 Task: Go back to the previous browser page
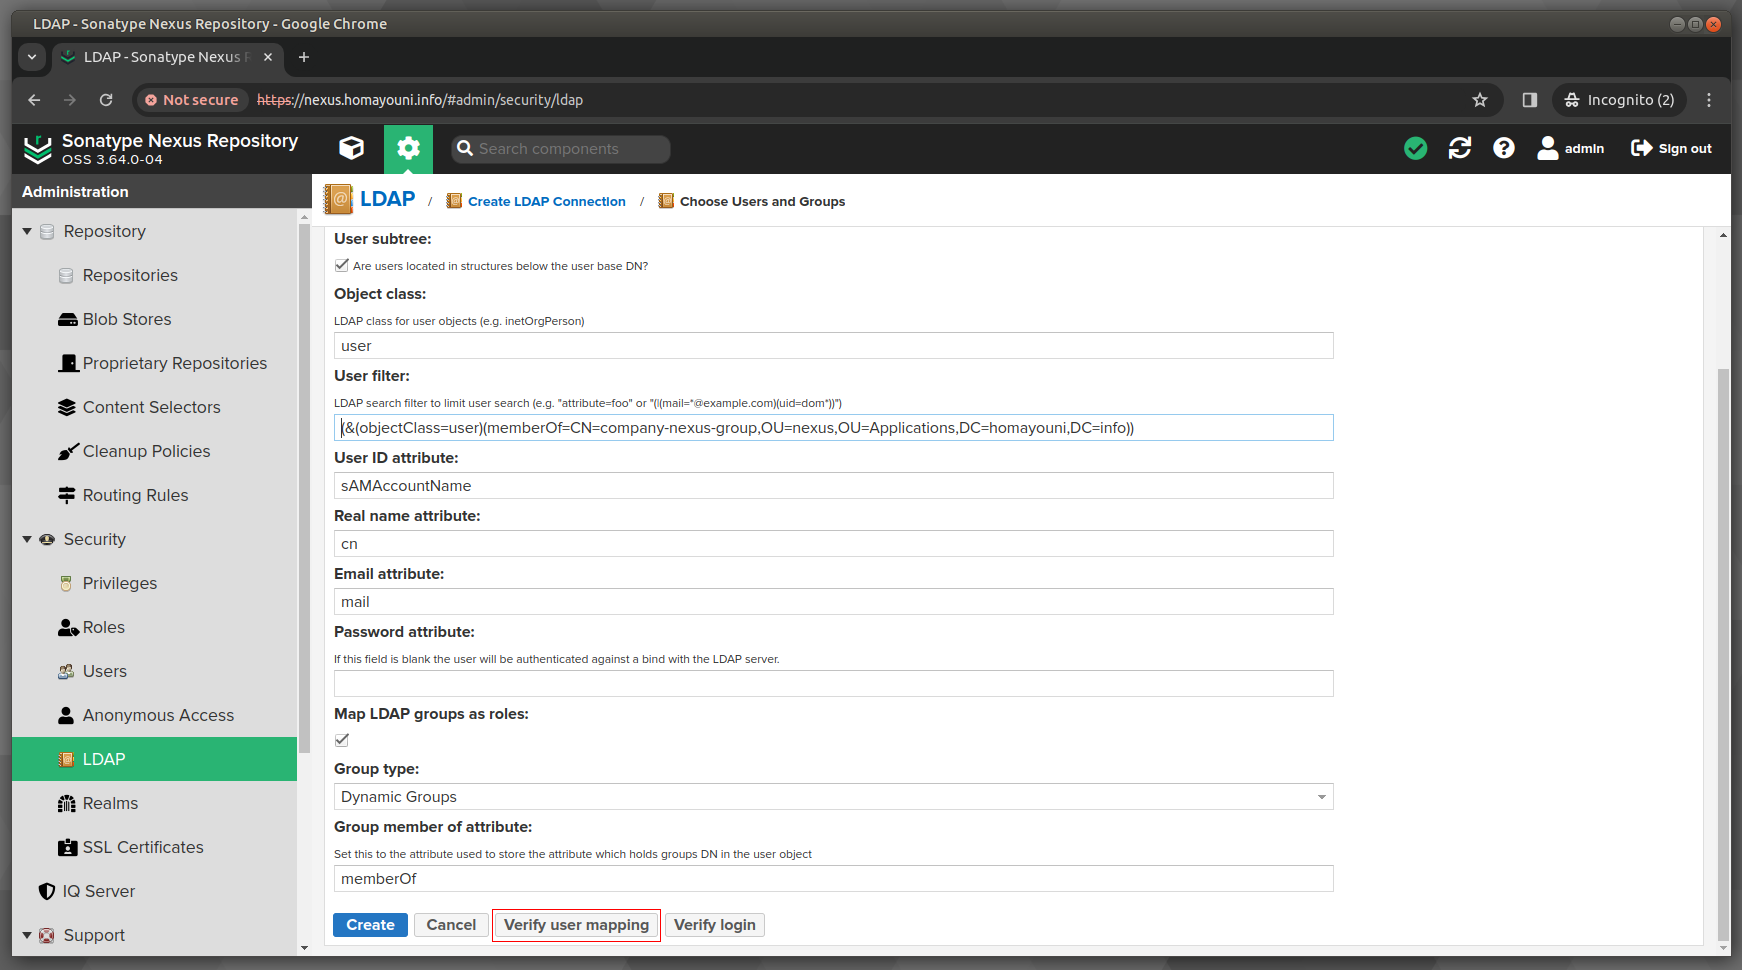[34, 100]
